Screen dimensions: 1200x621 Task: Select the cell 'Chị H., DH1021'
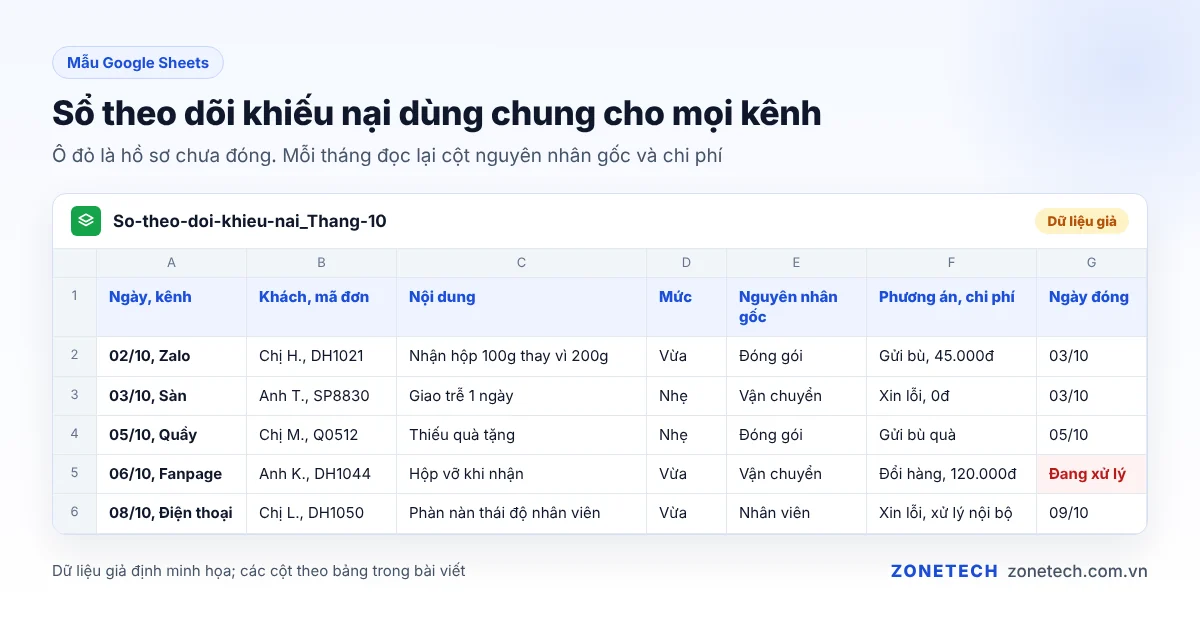tap(322, 356)
